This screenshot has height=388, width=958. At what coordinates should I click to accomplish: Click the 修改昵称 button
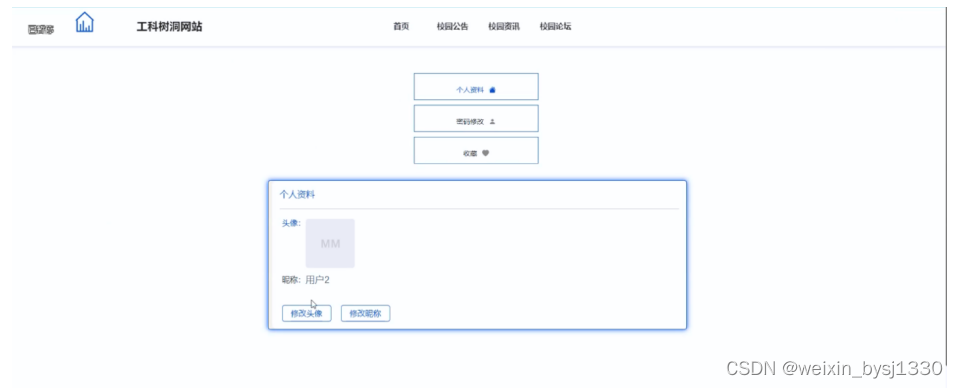[365, 313]
